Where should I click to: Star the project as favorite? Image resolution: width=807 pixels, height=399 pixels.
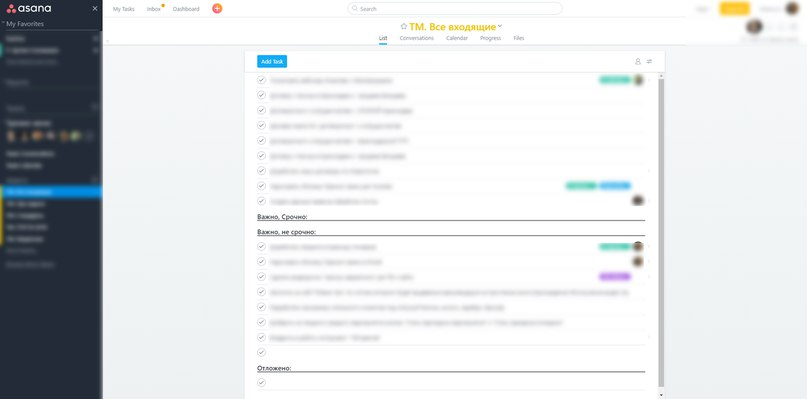tap(404, 26)
